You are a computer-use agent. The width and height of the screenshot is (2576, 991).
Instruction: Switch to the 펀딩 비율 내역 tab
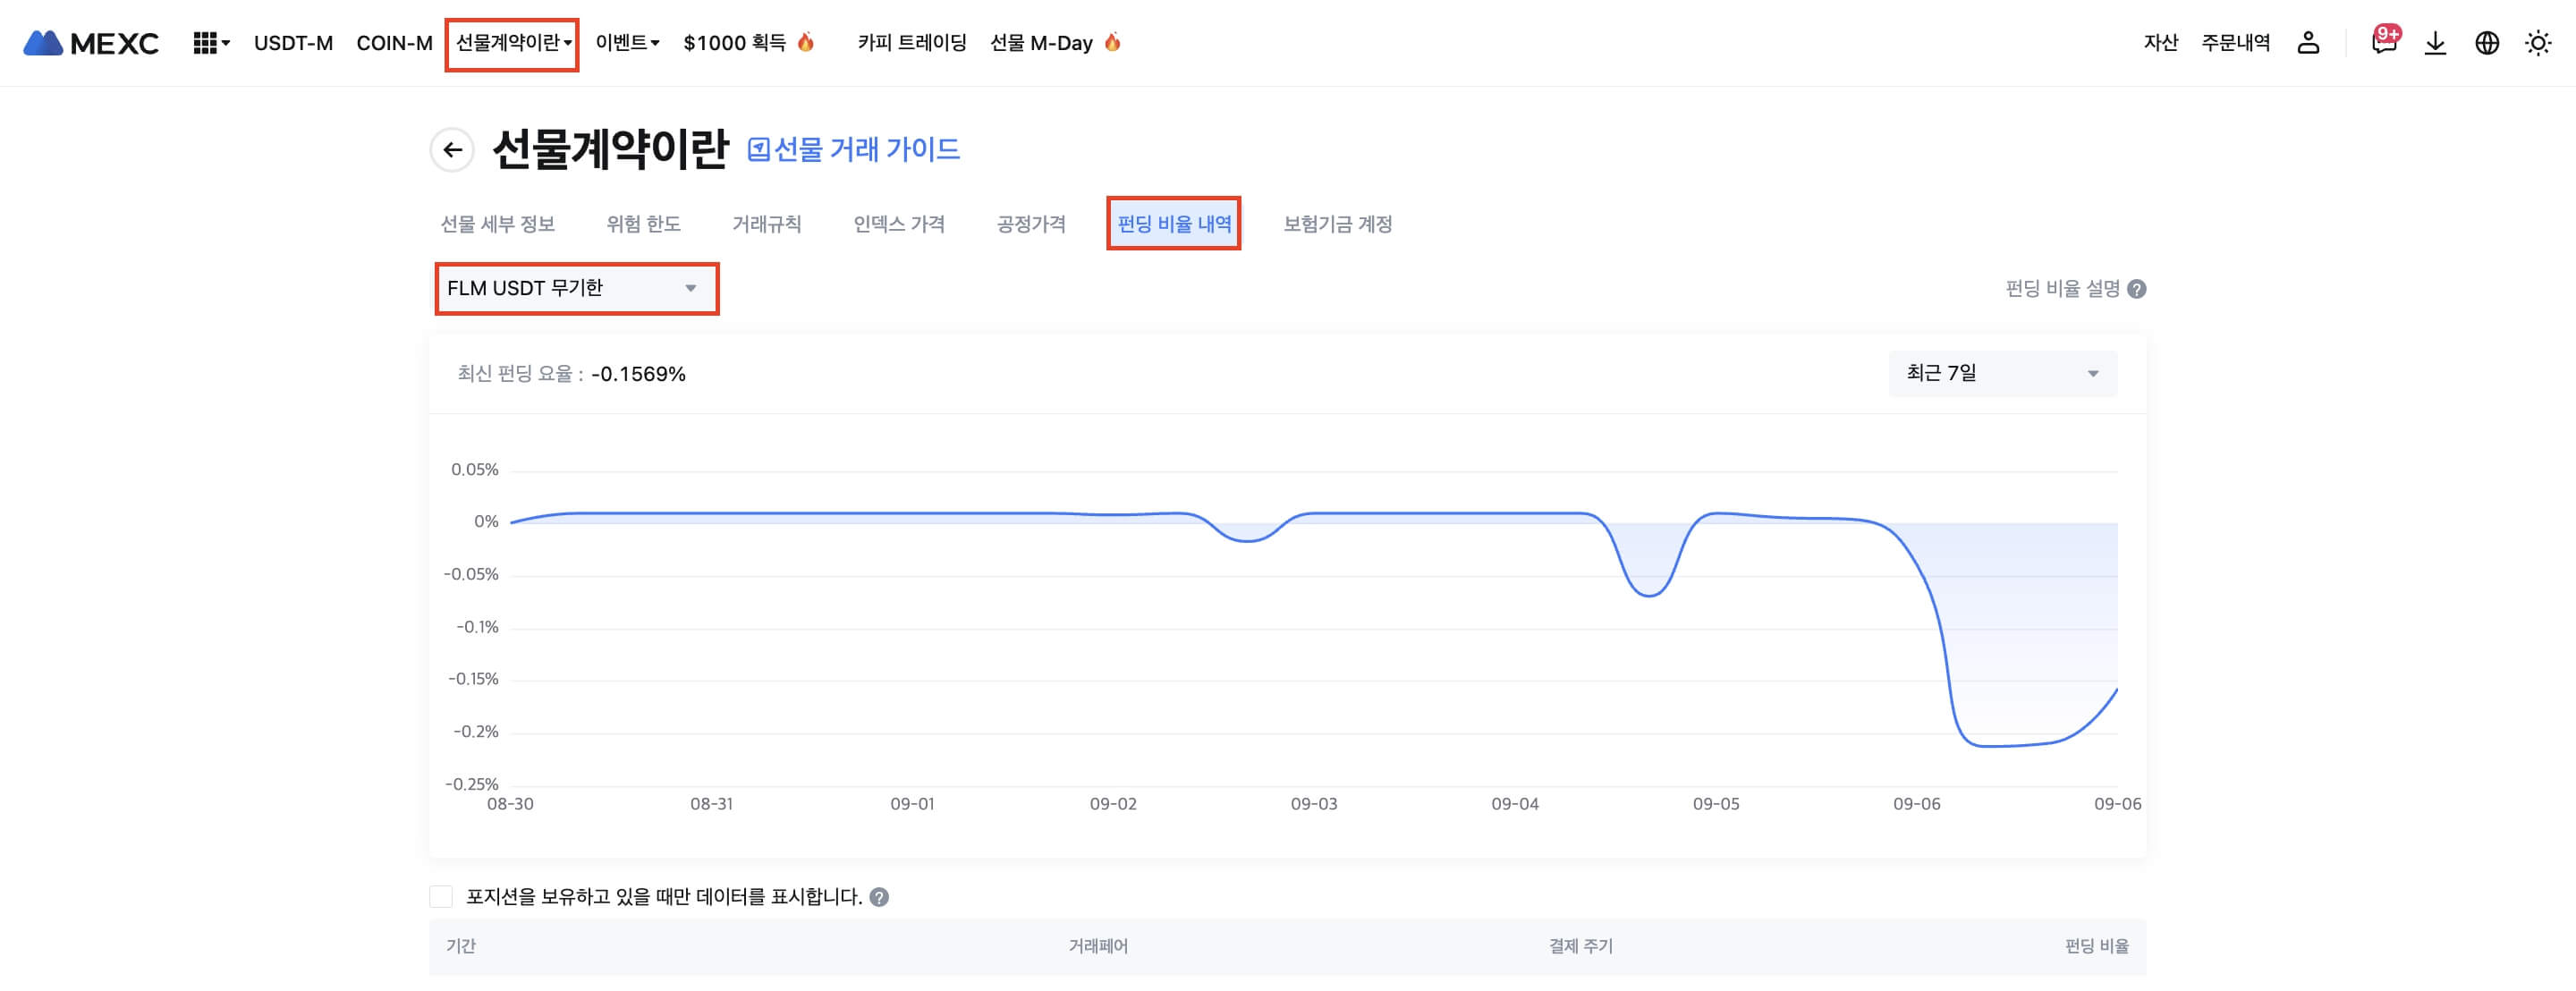[x=1174, y=224]
